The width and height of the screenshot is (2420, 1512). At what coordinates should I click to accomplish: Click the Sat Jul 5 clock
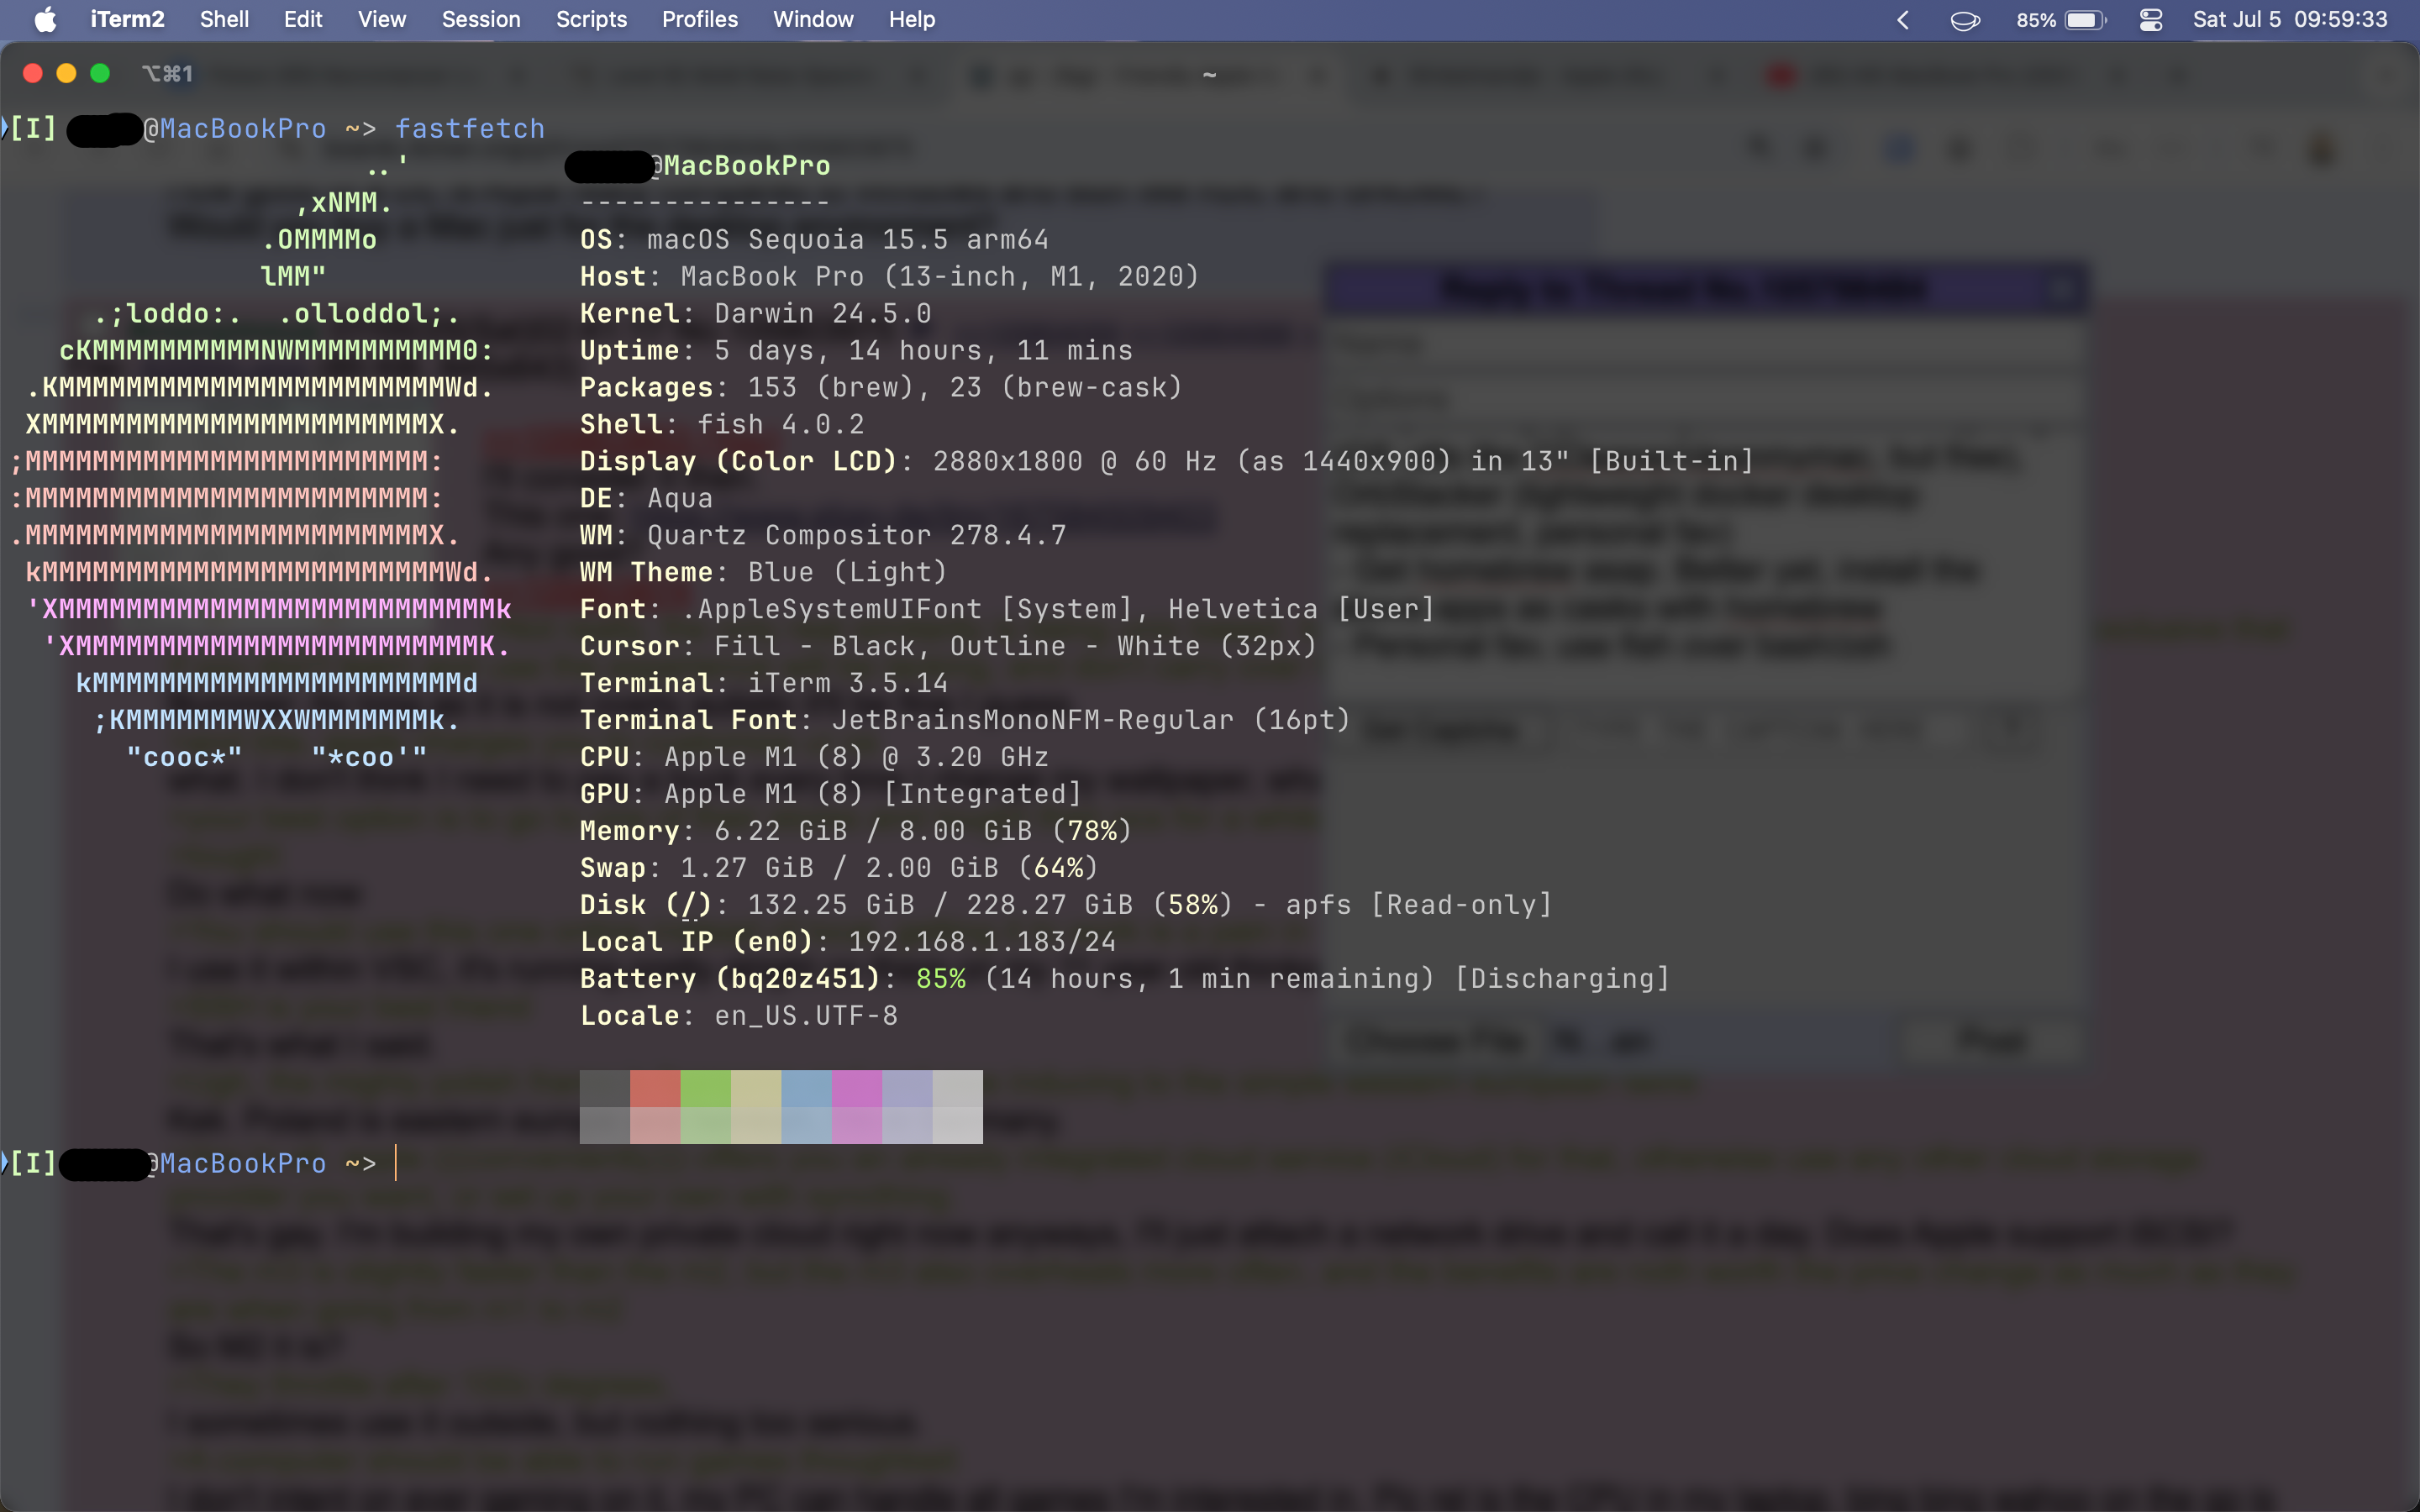point(2290,19)
